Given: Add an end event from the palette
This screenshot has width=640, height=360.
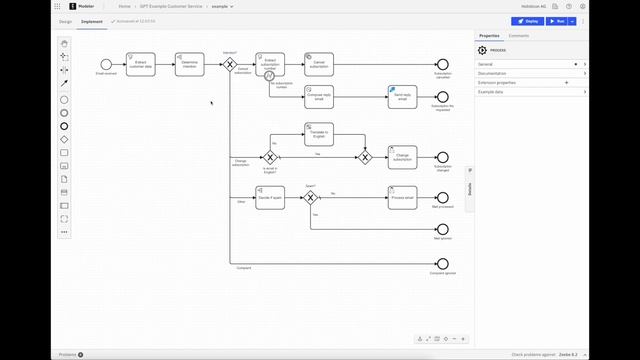Looking at the screenshot, I should [x=64, y=126].
